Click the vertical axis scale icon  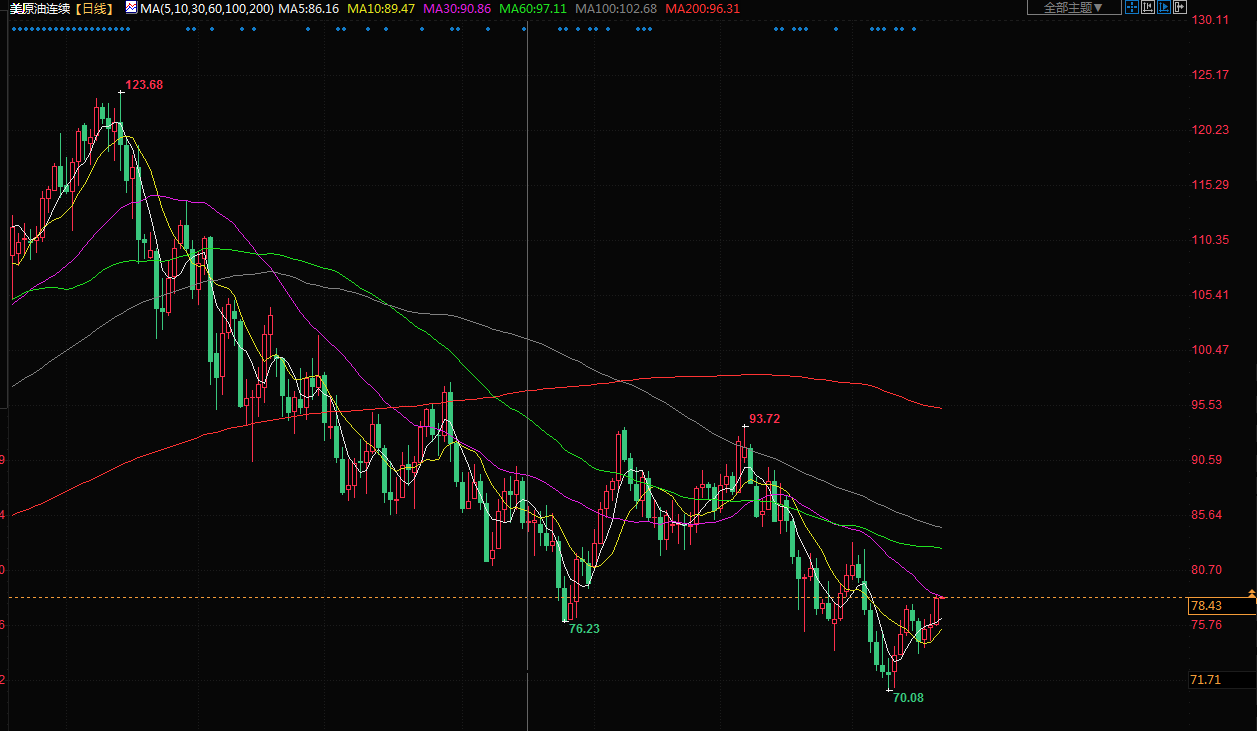click(x=1148, y=8)
